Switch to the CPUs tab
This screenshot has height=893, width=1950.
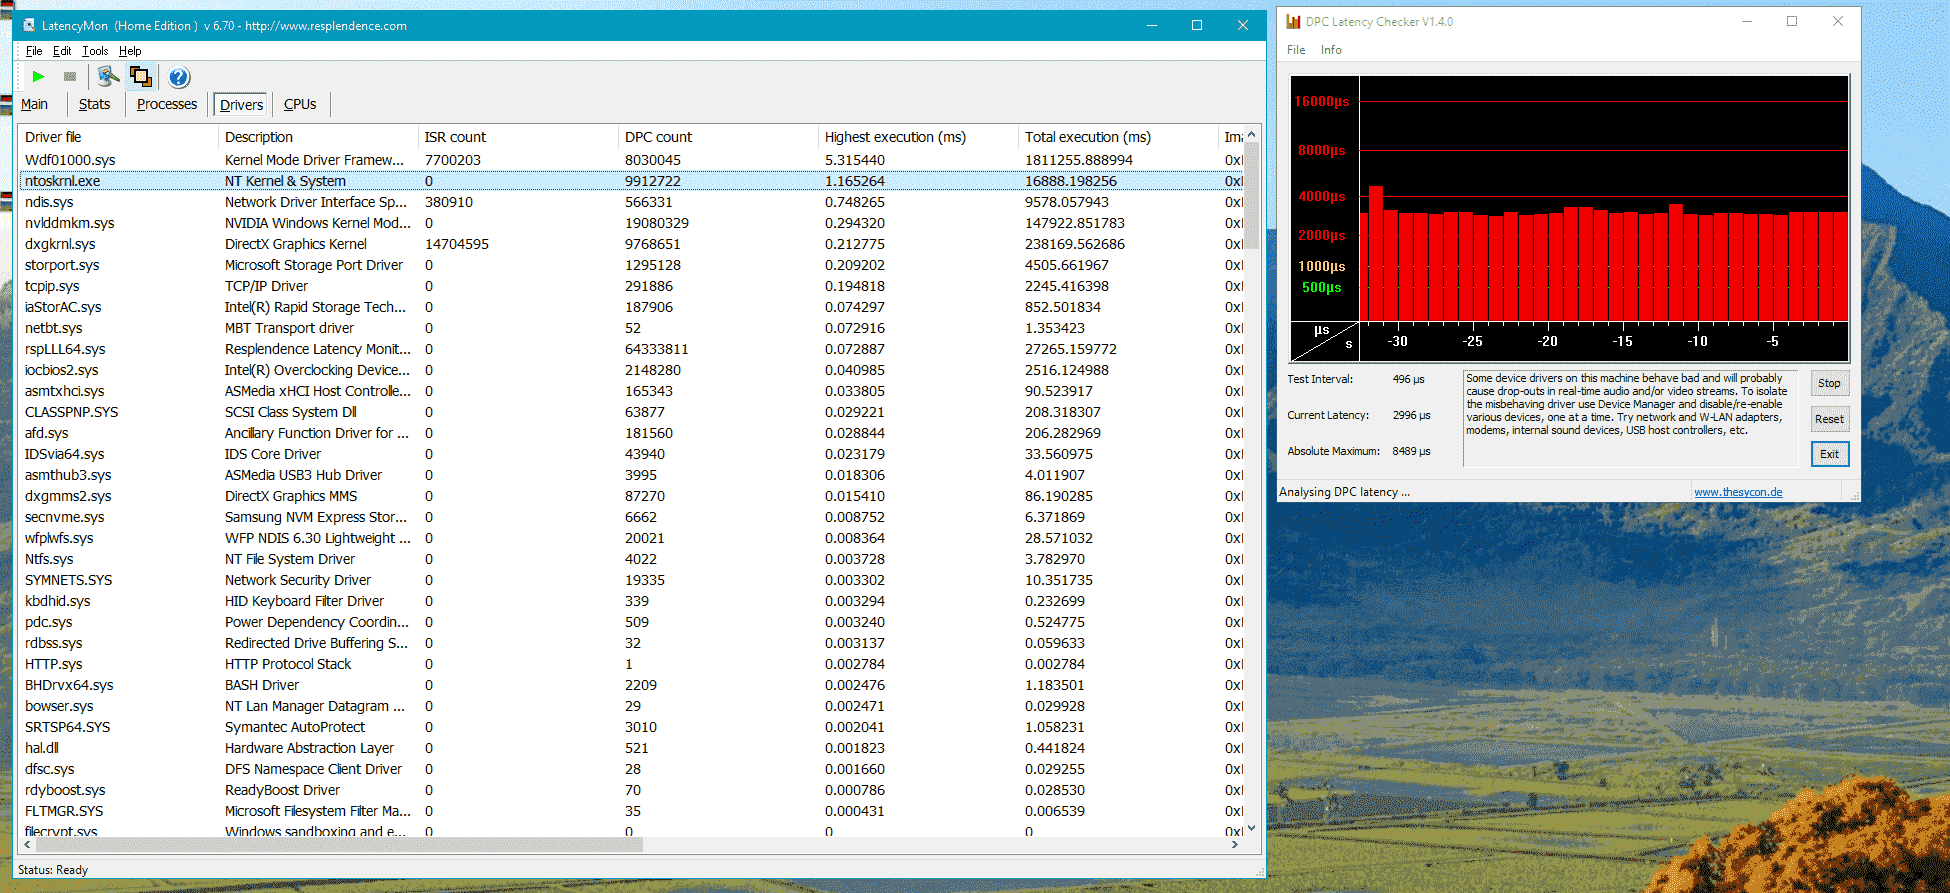coord(300,104)
